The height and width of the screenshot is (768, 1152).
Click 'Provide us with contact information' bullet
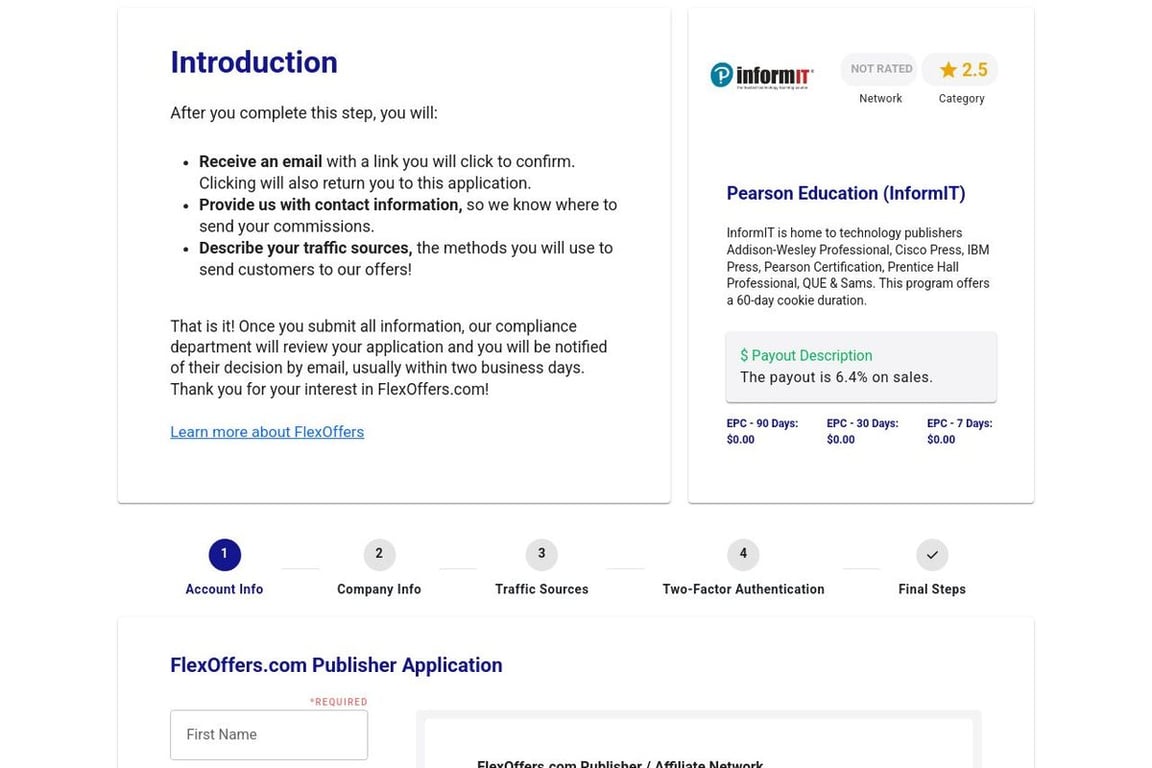click(331, 205)
